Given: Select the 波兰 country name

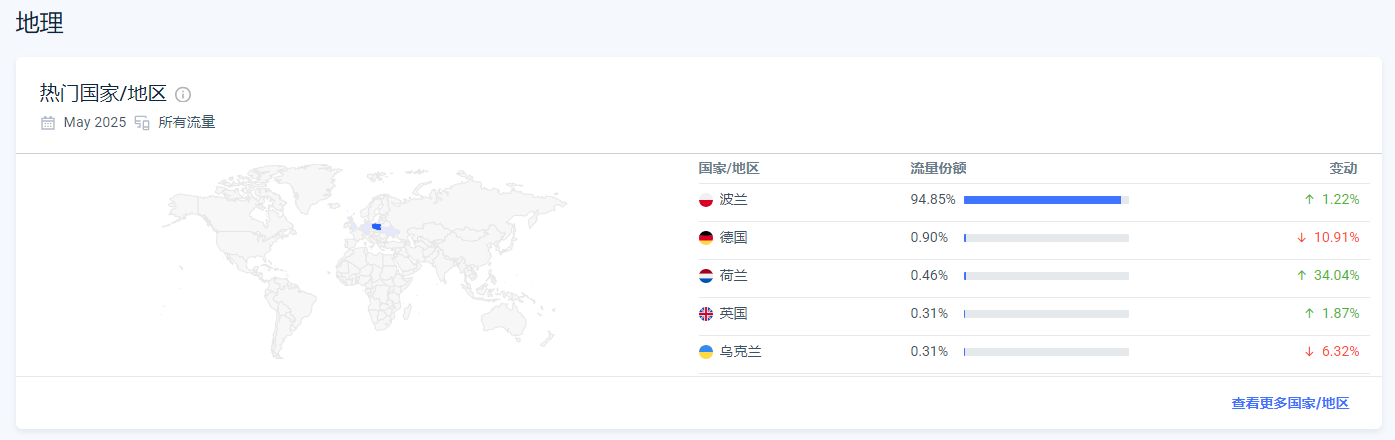Looking at the screenshot, I should pos(733,200).
